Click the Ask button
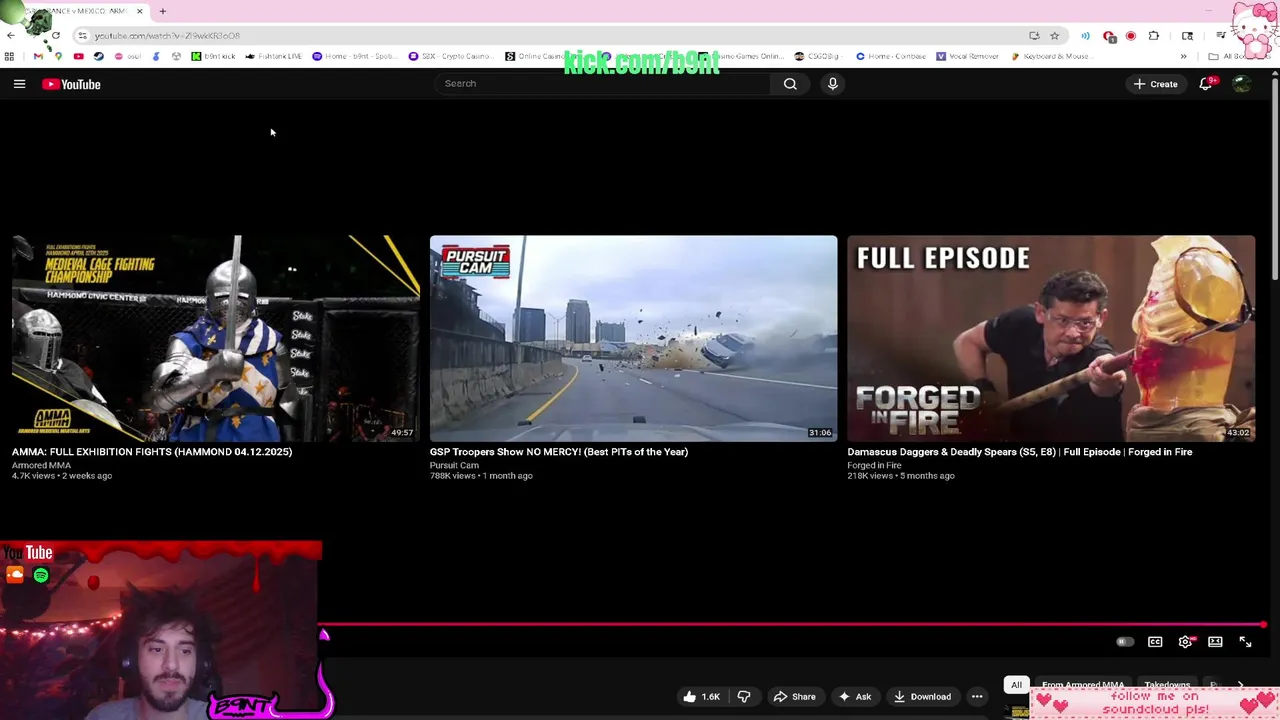The image size is (1280, 720). [855, 697]
